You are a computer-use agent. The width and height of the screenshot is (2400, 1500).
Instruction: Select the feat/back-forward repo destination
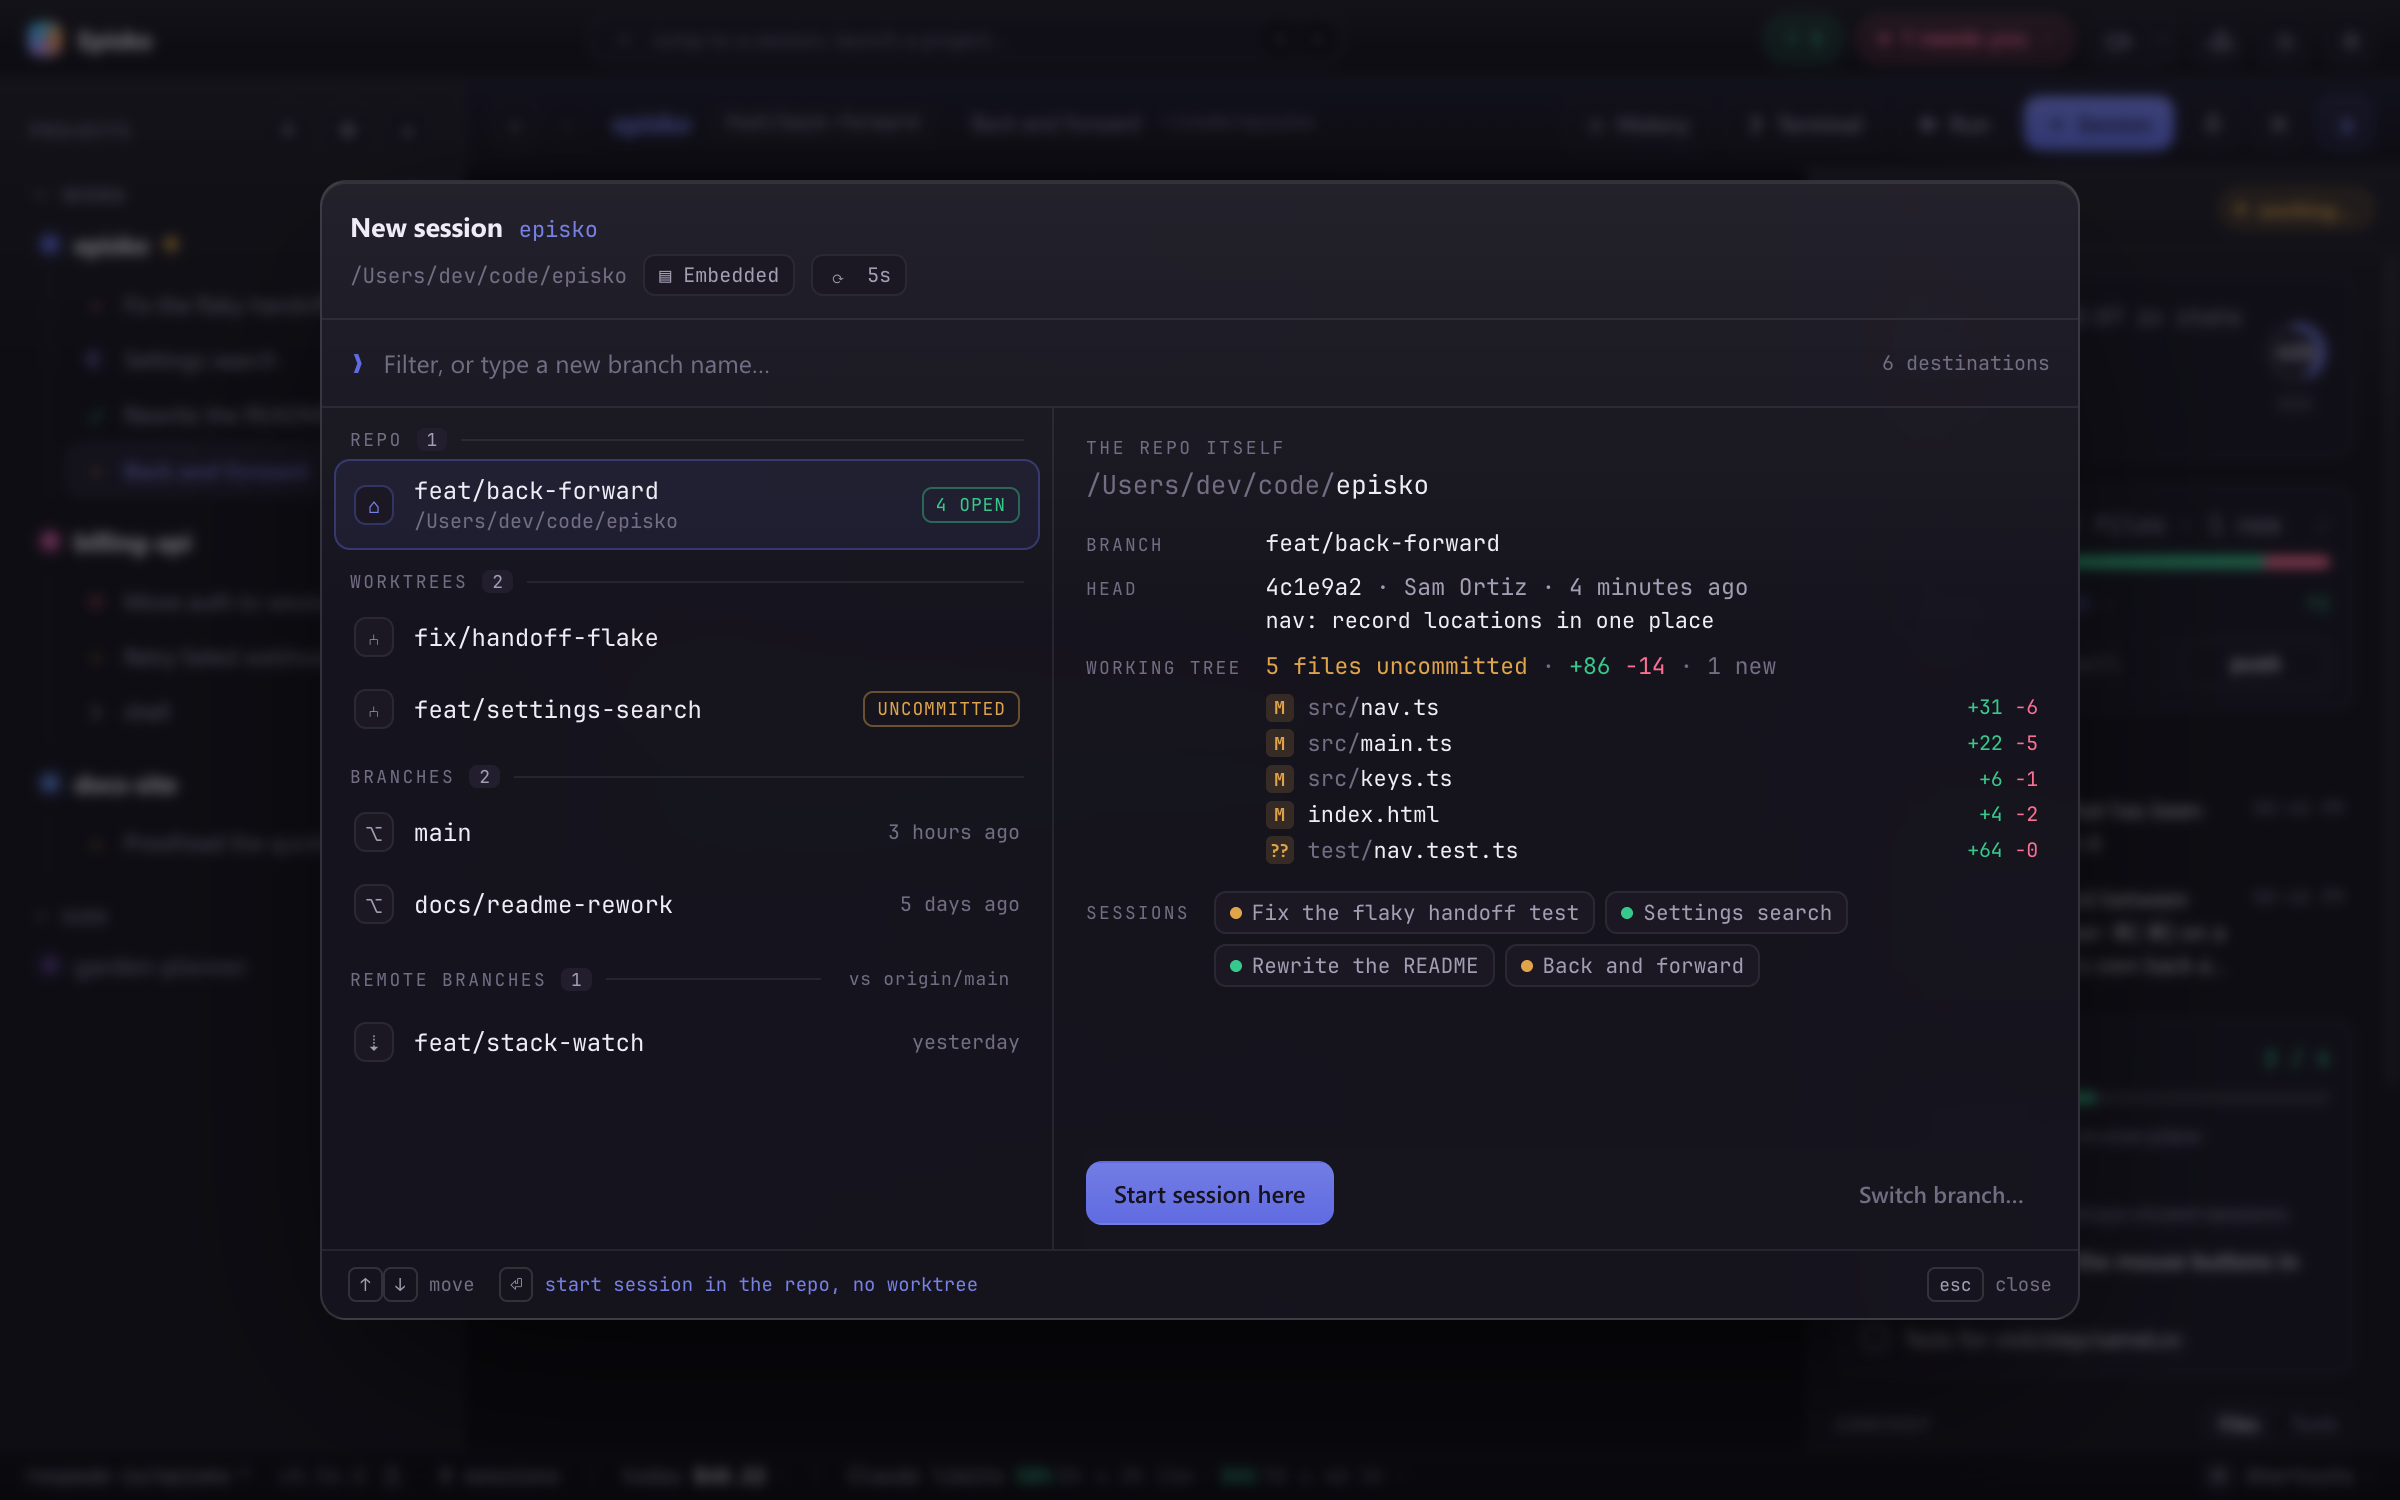click(687, 505)
